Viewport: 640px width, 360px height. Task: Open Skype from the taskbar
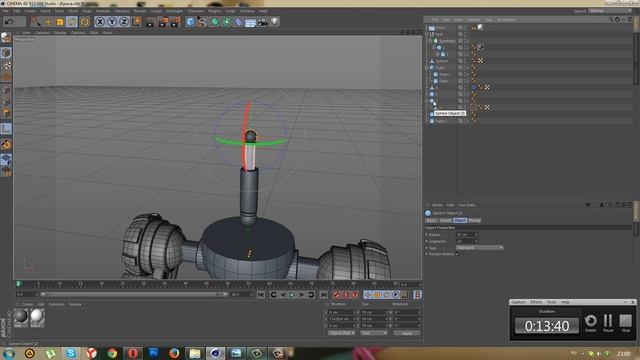click(x=71, y=353)
